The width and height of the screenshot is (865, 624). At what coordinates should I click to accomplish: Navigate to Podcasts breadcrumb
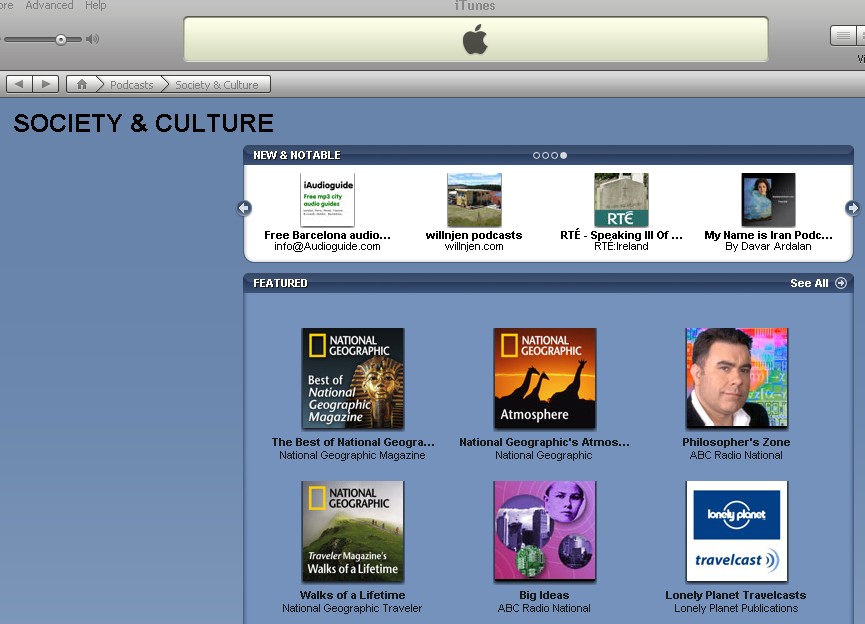pyautogui.click(x=131, y=85)
